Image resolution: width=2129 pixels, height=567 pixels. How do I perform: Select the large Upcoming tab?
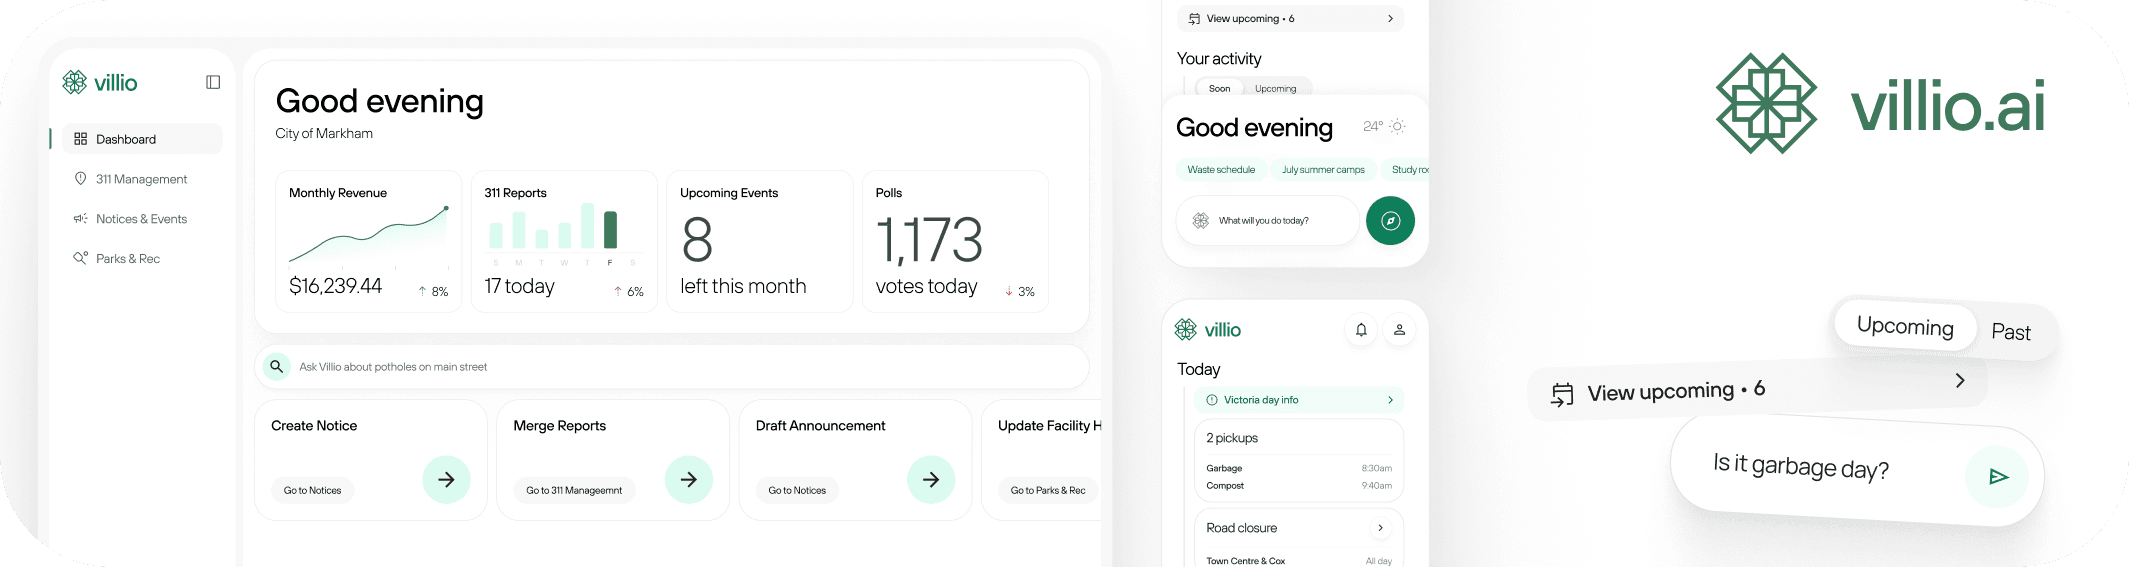(x=1905, y=326)
